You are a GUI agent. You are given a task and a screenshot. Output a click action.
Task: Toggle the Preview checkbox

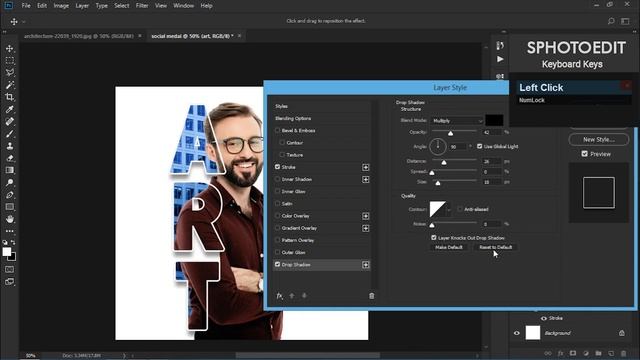tap(584, 154)
